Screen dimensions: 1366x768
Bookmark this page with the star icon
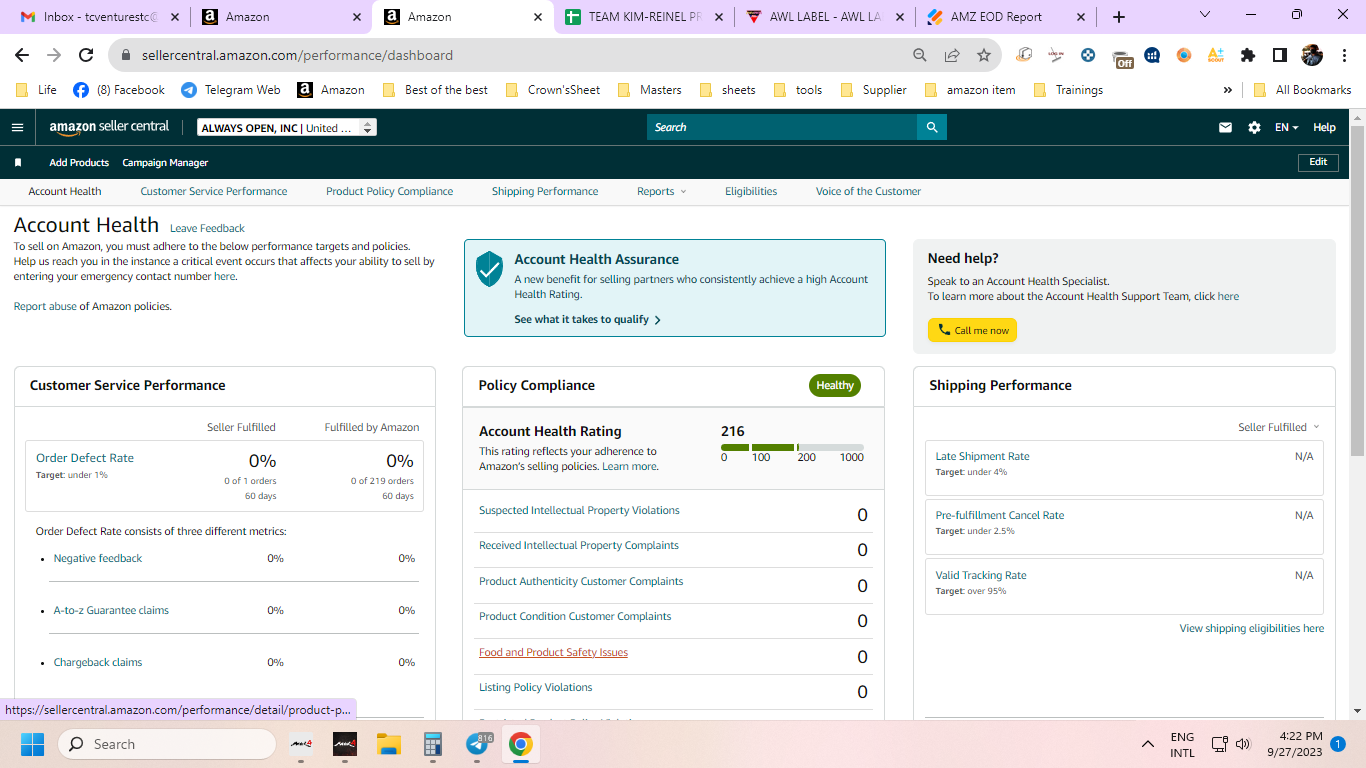[984, 55]
